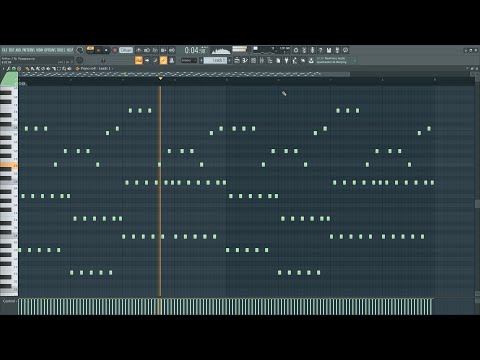Open the plugin picker plug icon

pyautogui.click(x=286, y=60)
